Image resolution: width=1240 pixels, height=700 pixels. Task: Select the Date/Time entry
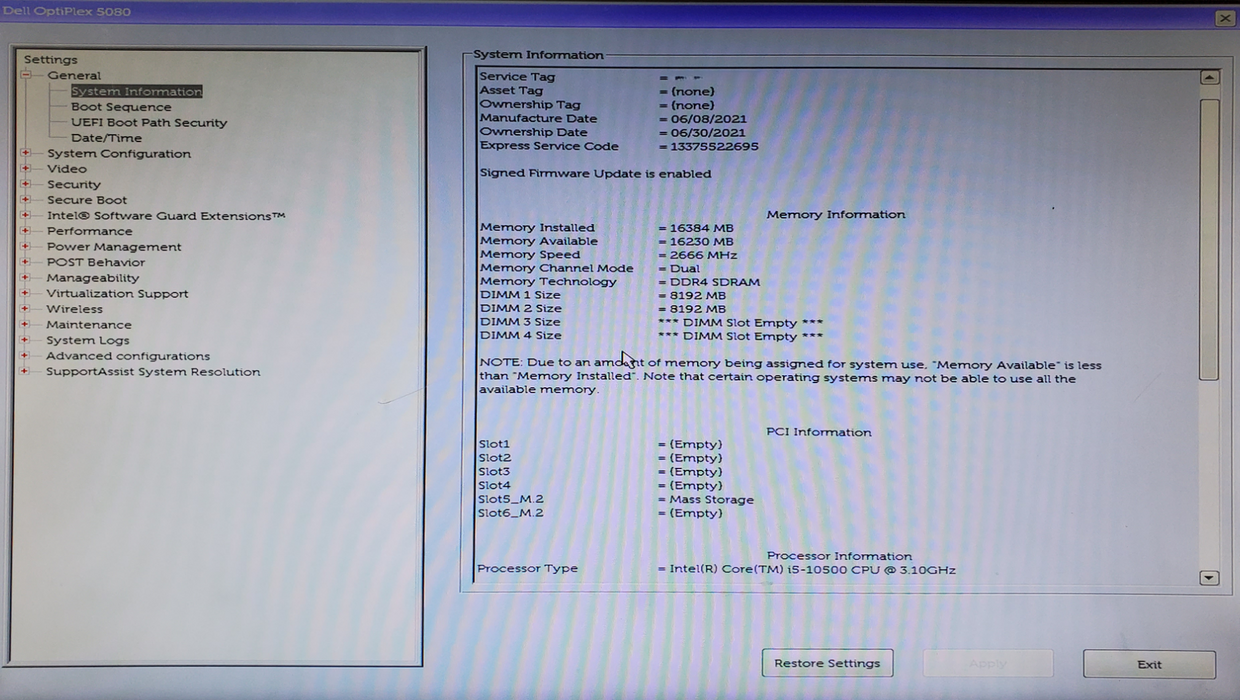tap(106, 138)
